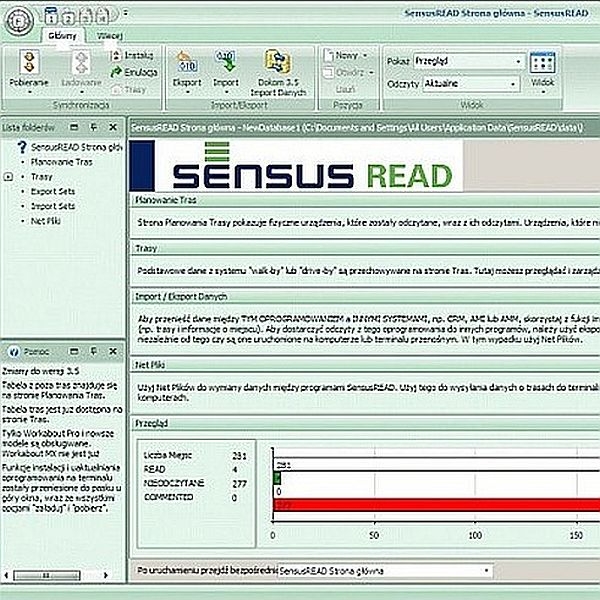Click the Pobieranie download icon
Viewport: 600px width, 600px height.
(x=29, y=62)
